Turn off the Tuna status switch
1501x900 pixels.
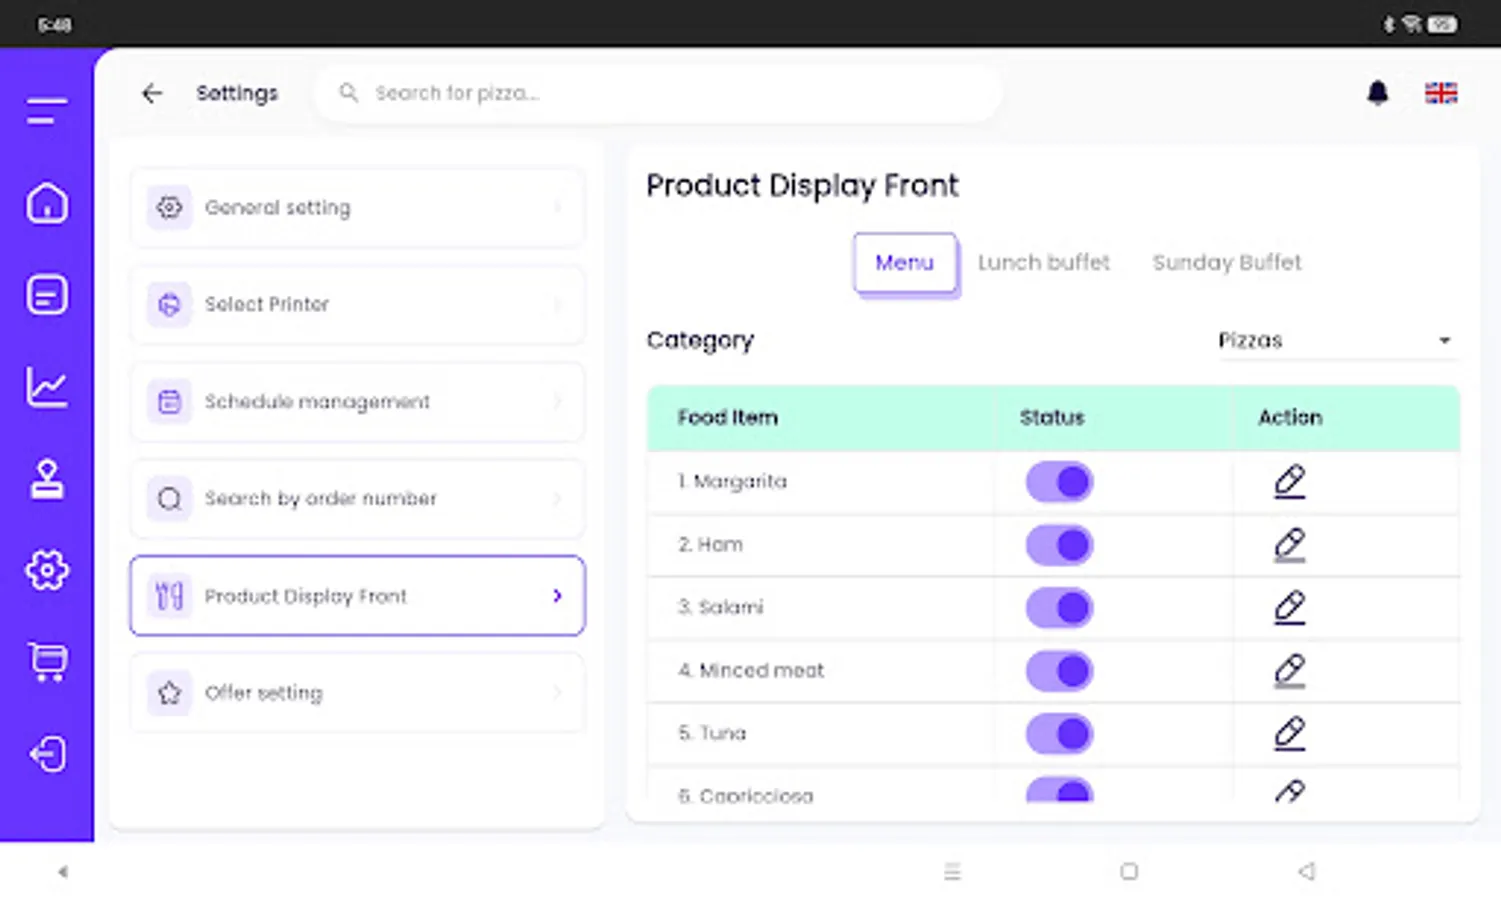tap(1059, 734)
